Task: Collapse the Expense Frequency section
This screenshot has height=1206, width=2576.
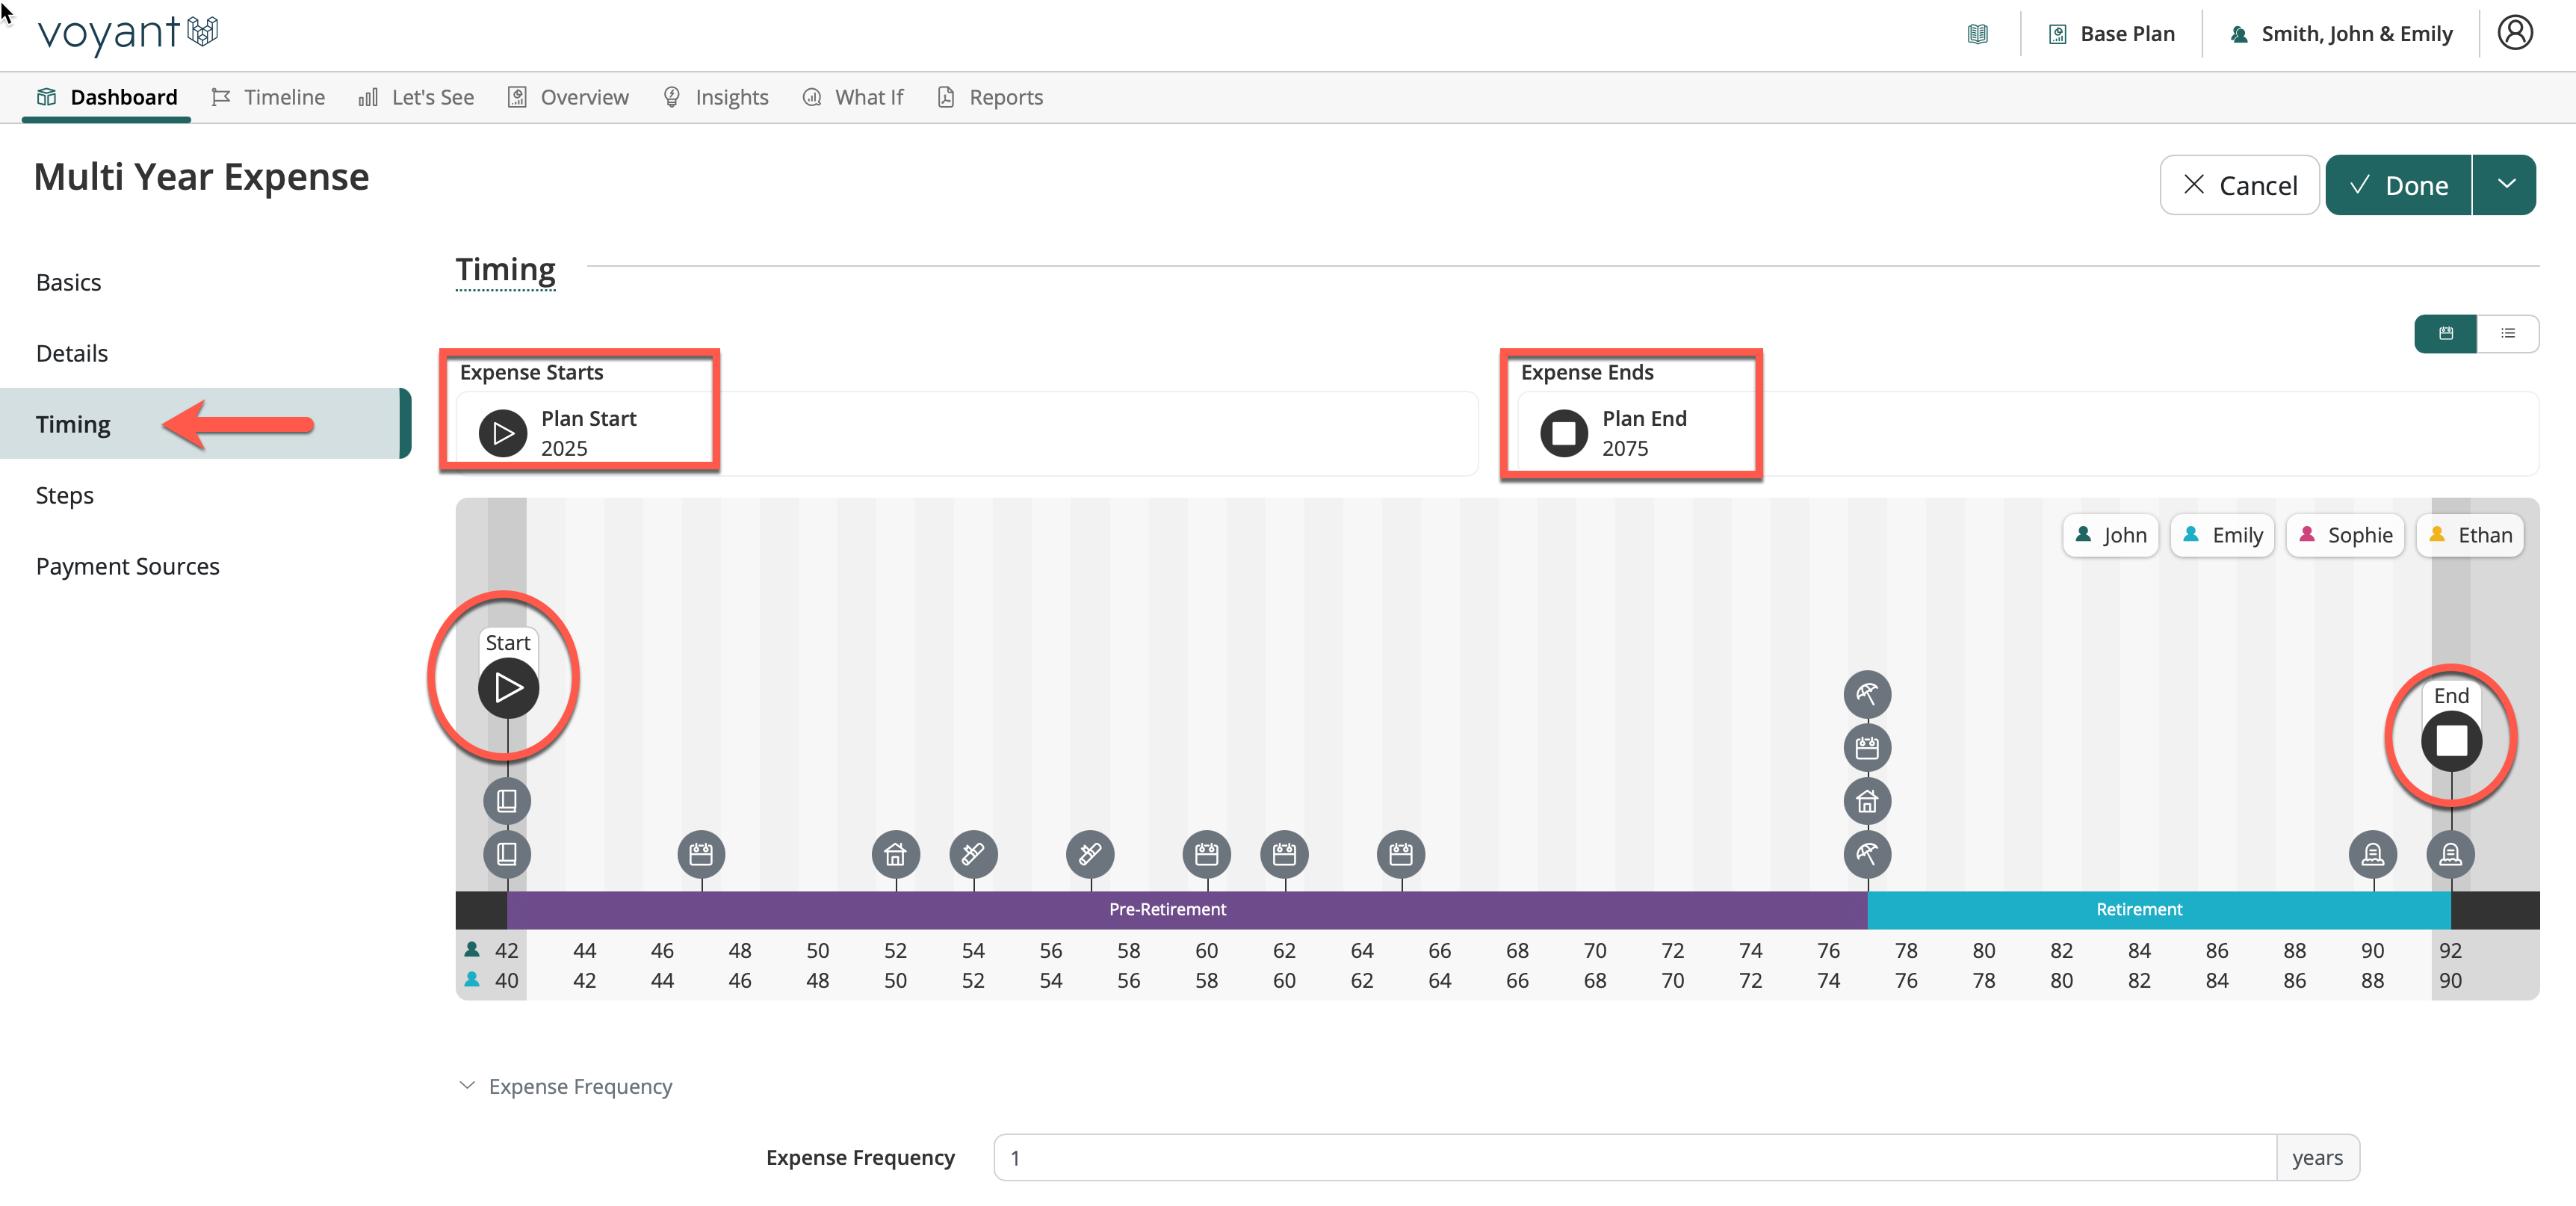Action: pyautogui.click(x=467, y=1086)
